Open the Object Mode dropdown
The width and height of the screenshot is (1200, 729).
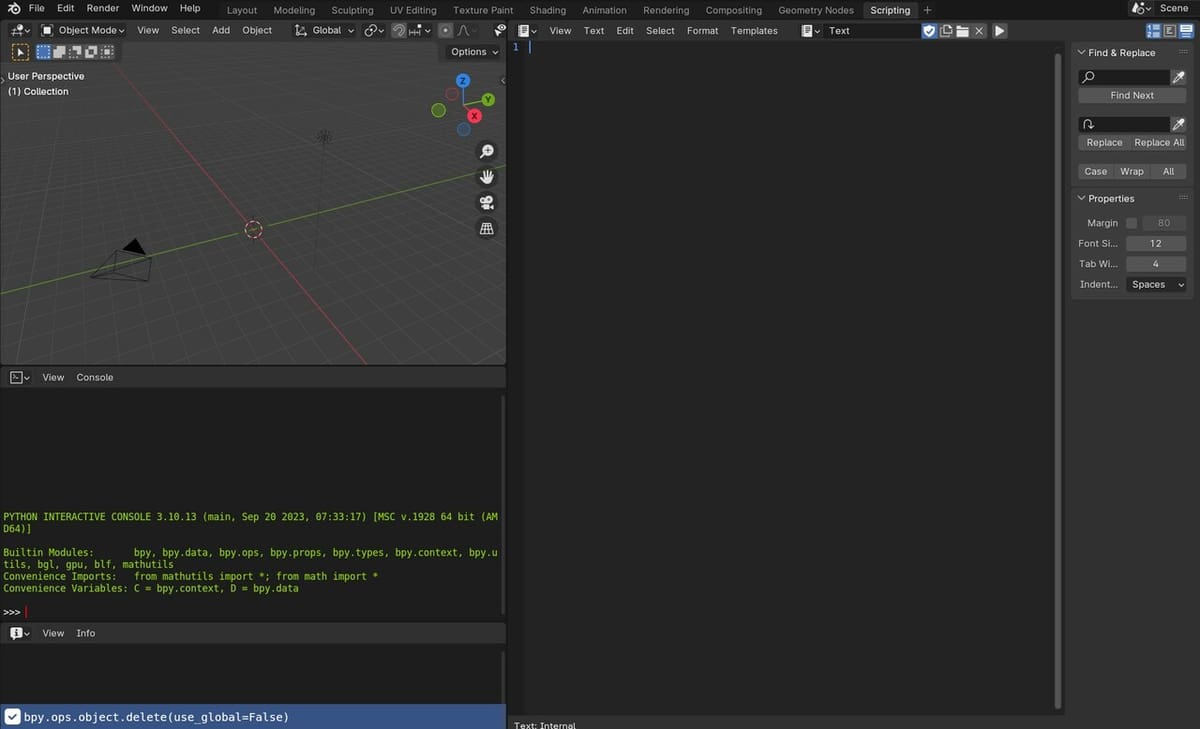tap(82, 31)
